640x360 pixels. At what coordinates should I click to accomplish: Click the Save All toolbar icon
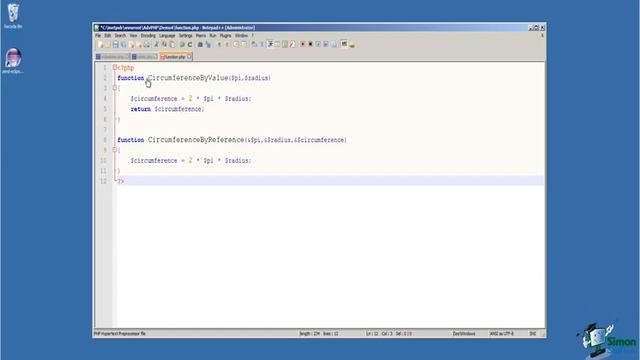(123, 44)
